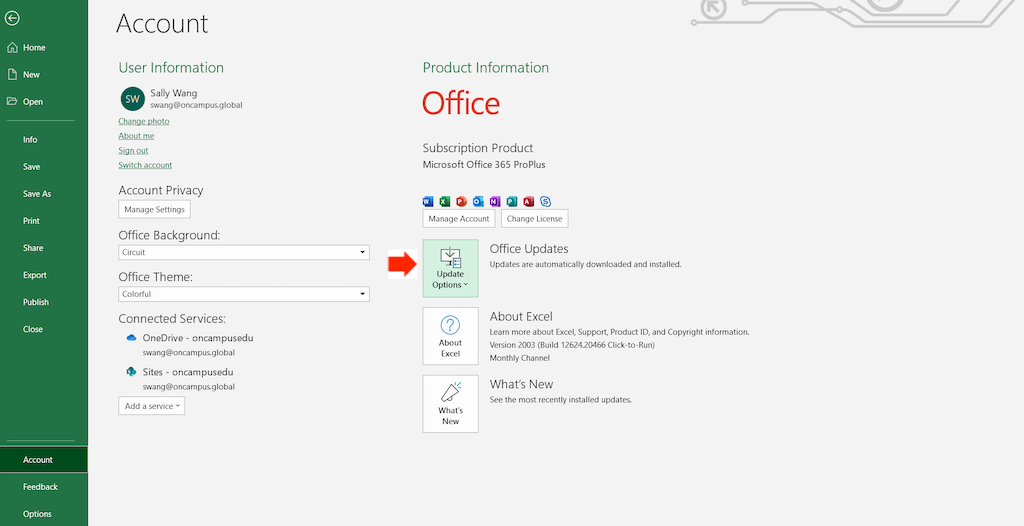
Task: Click the Microsoft Office 365 ProPlus text
Action: click(484, 165)
